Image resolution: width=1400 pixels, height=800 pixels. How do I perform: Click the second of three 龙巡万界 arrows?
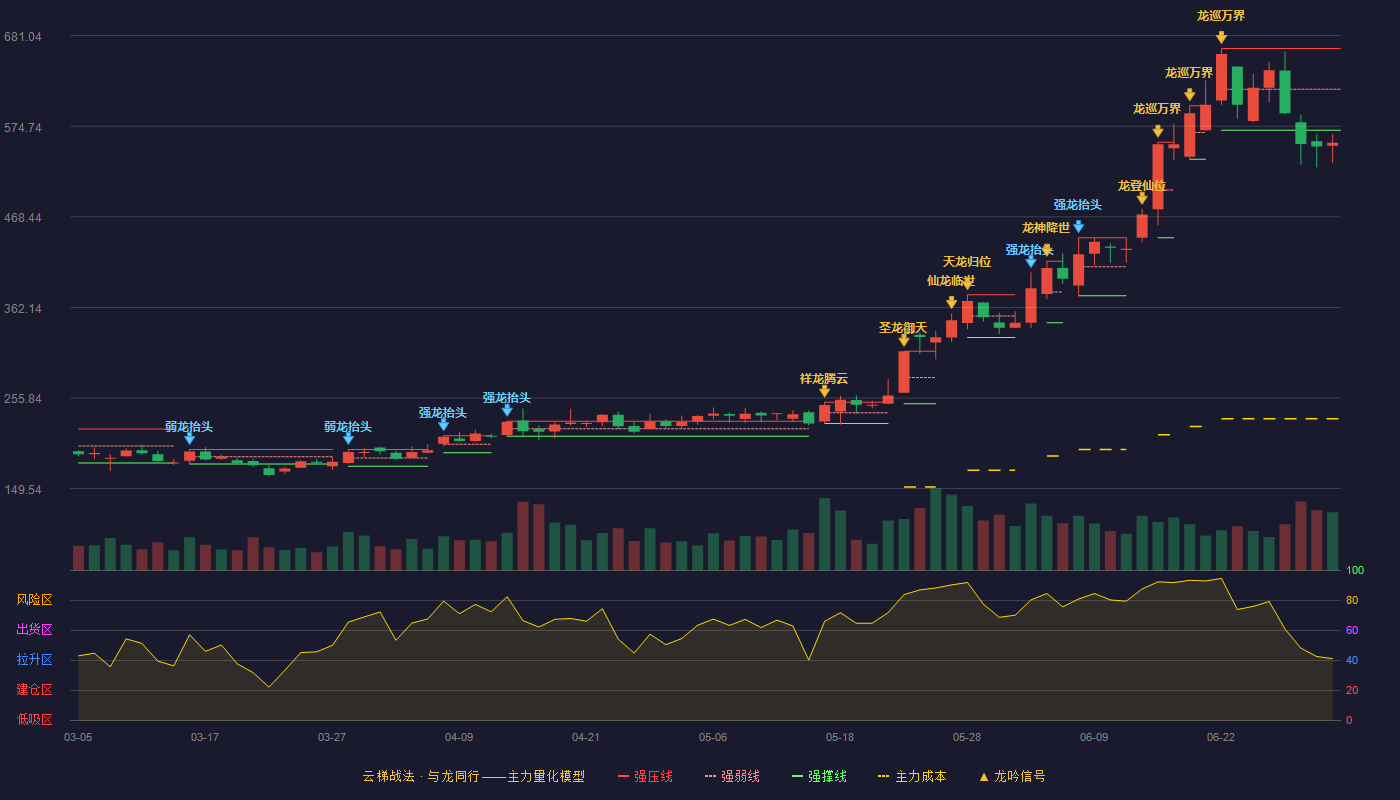point(1189,94)
